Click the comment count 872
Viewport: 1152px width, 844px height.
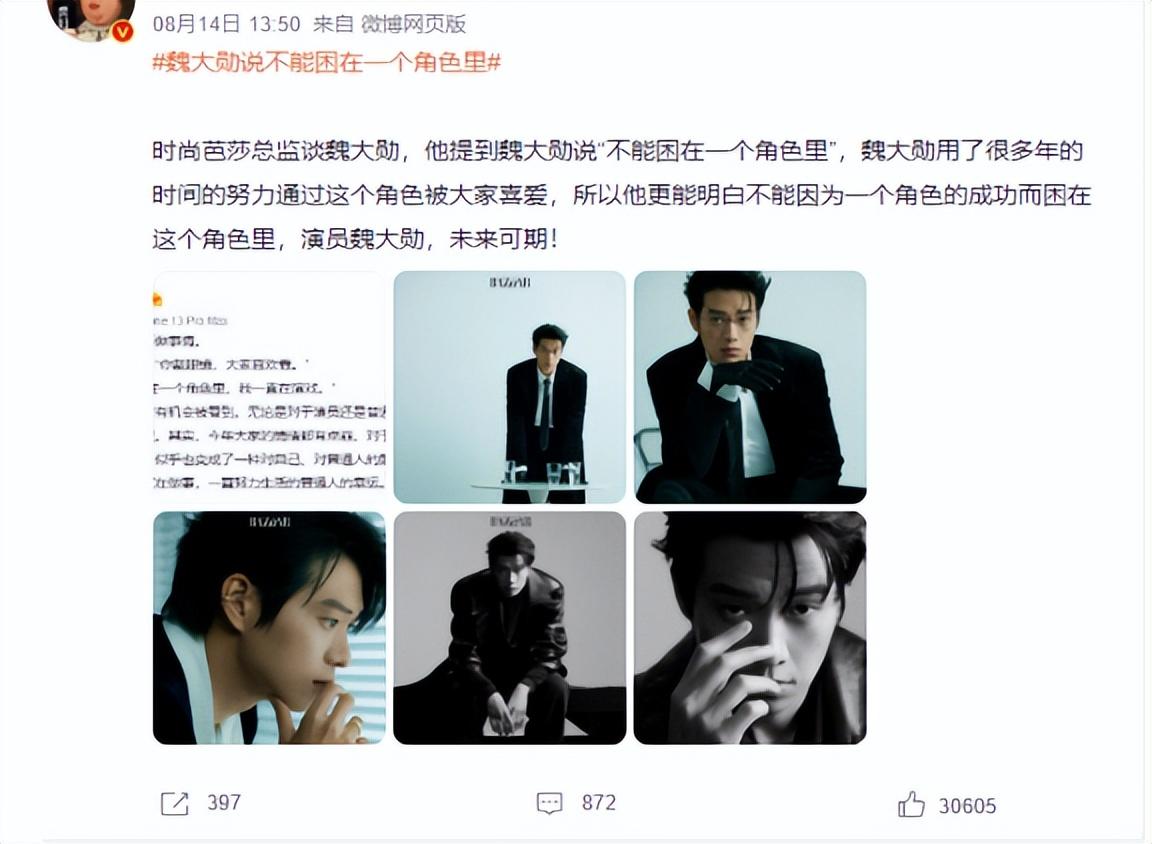point(599,803)
